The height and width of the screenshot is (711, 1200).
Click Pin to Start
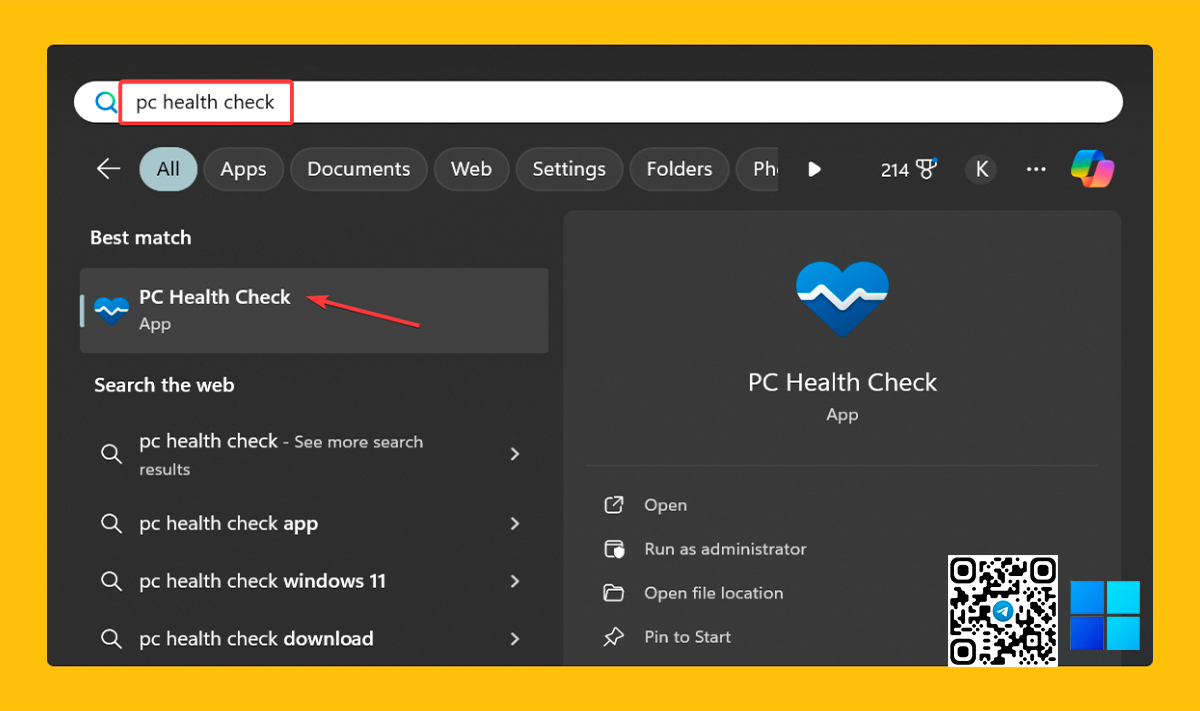687,637
